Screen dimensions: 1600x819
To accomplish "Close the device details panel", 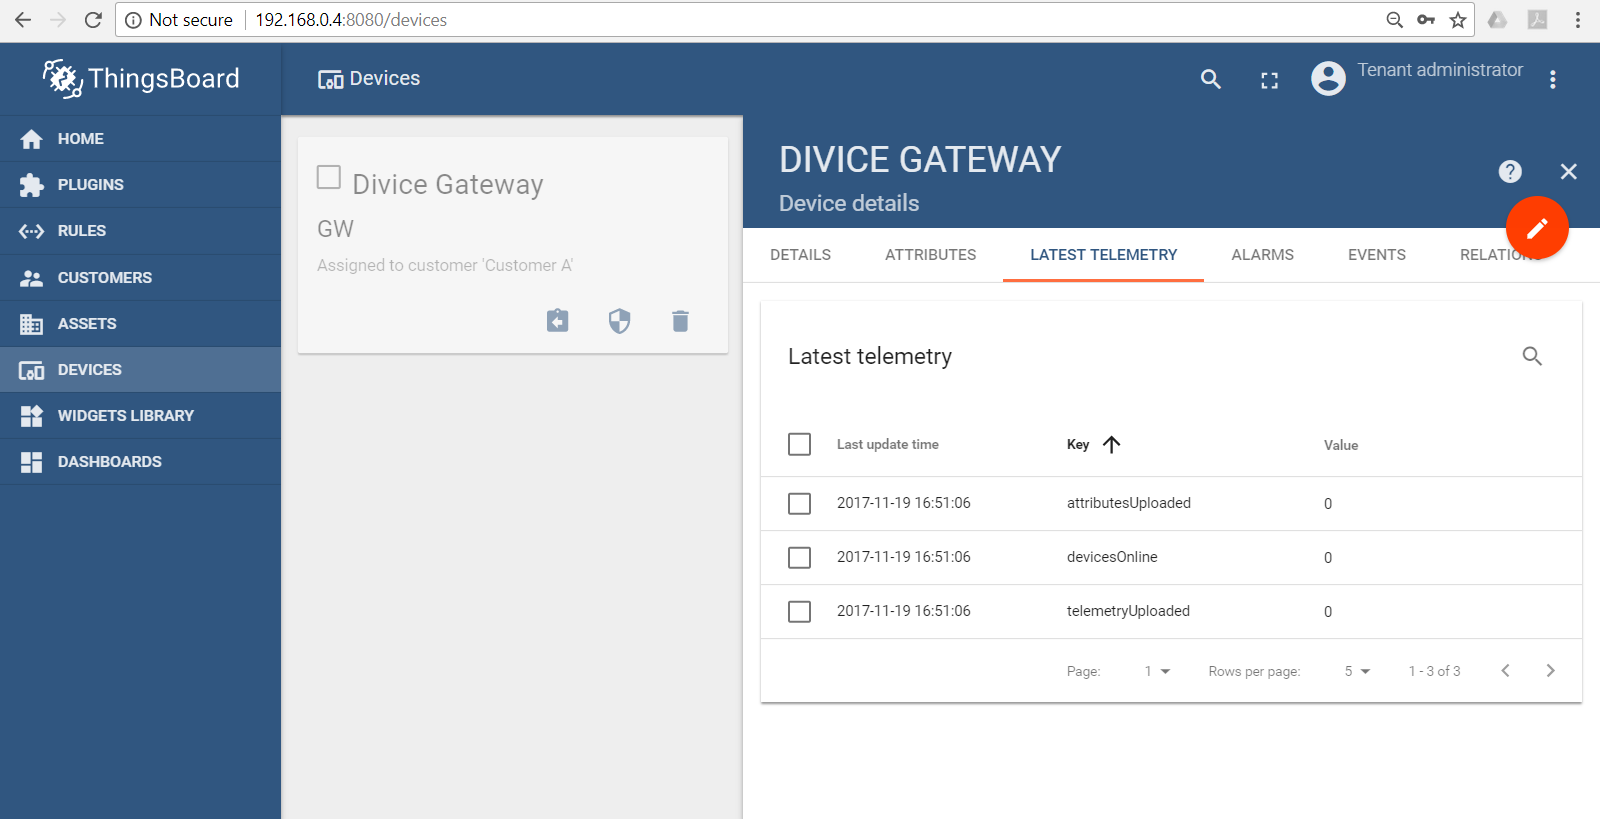I will pos(1568,172).
